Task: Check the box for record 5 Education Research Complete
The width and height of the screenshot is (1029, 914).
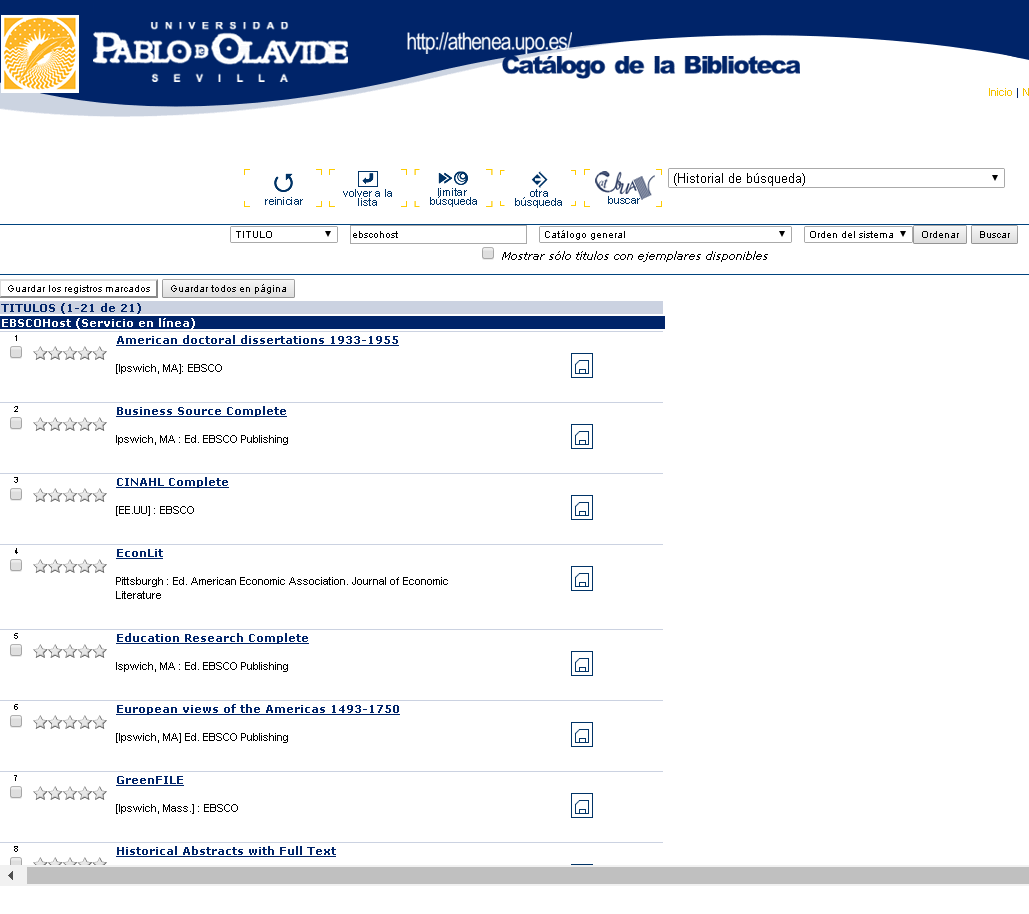Action: click(x=16, y=650)
